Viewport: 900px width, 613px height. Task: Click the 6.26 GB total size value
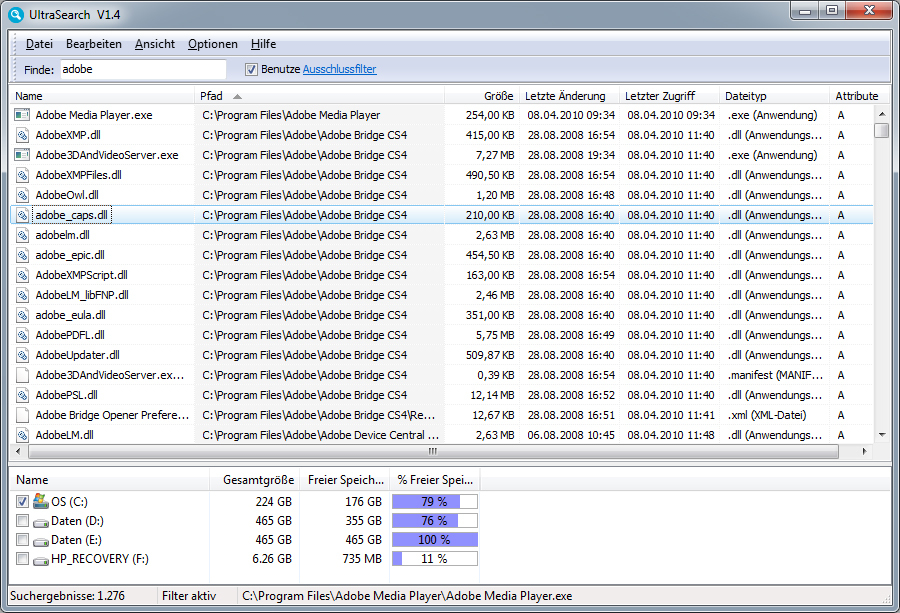[272, 558]
